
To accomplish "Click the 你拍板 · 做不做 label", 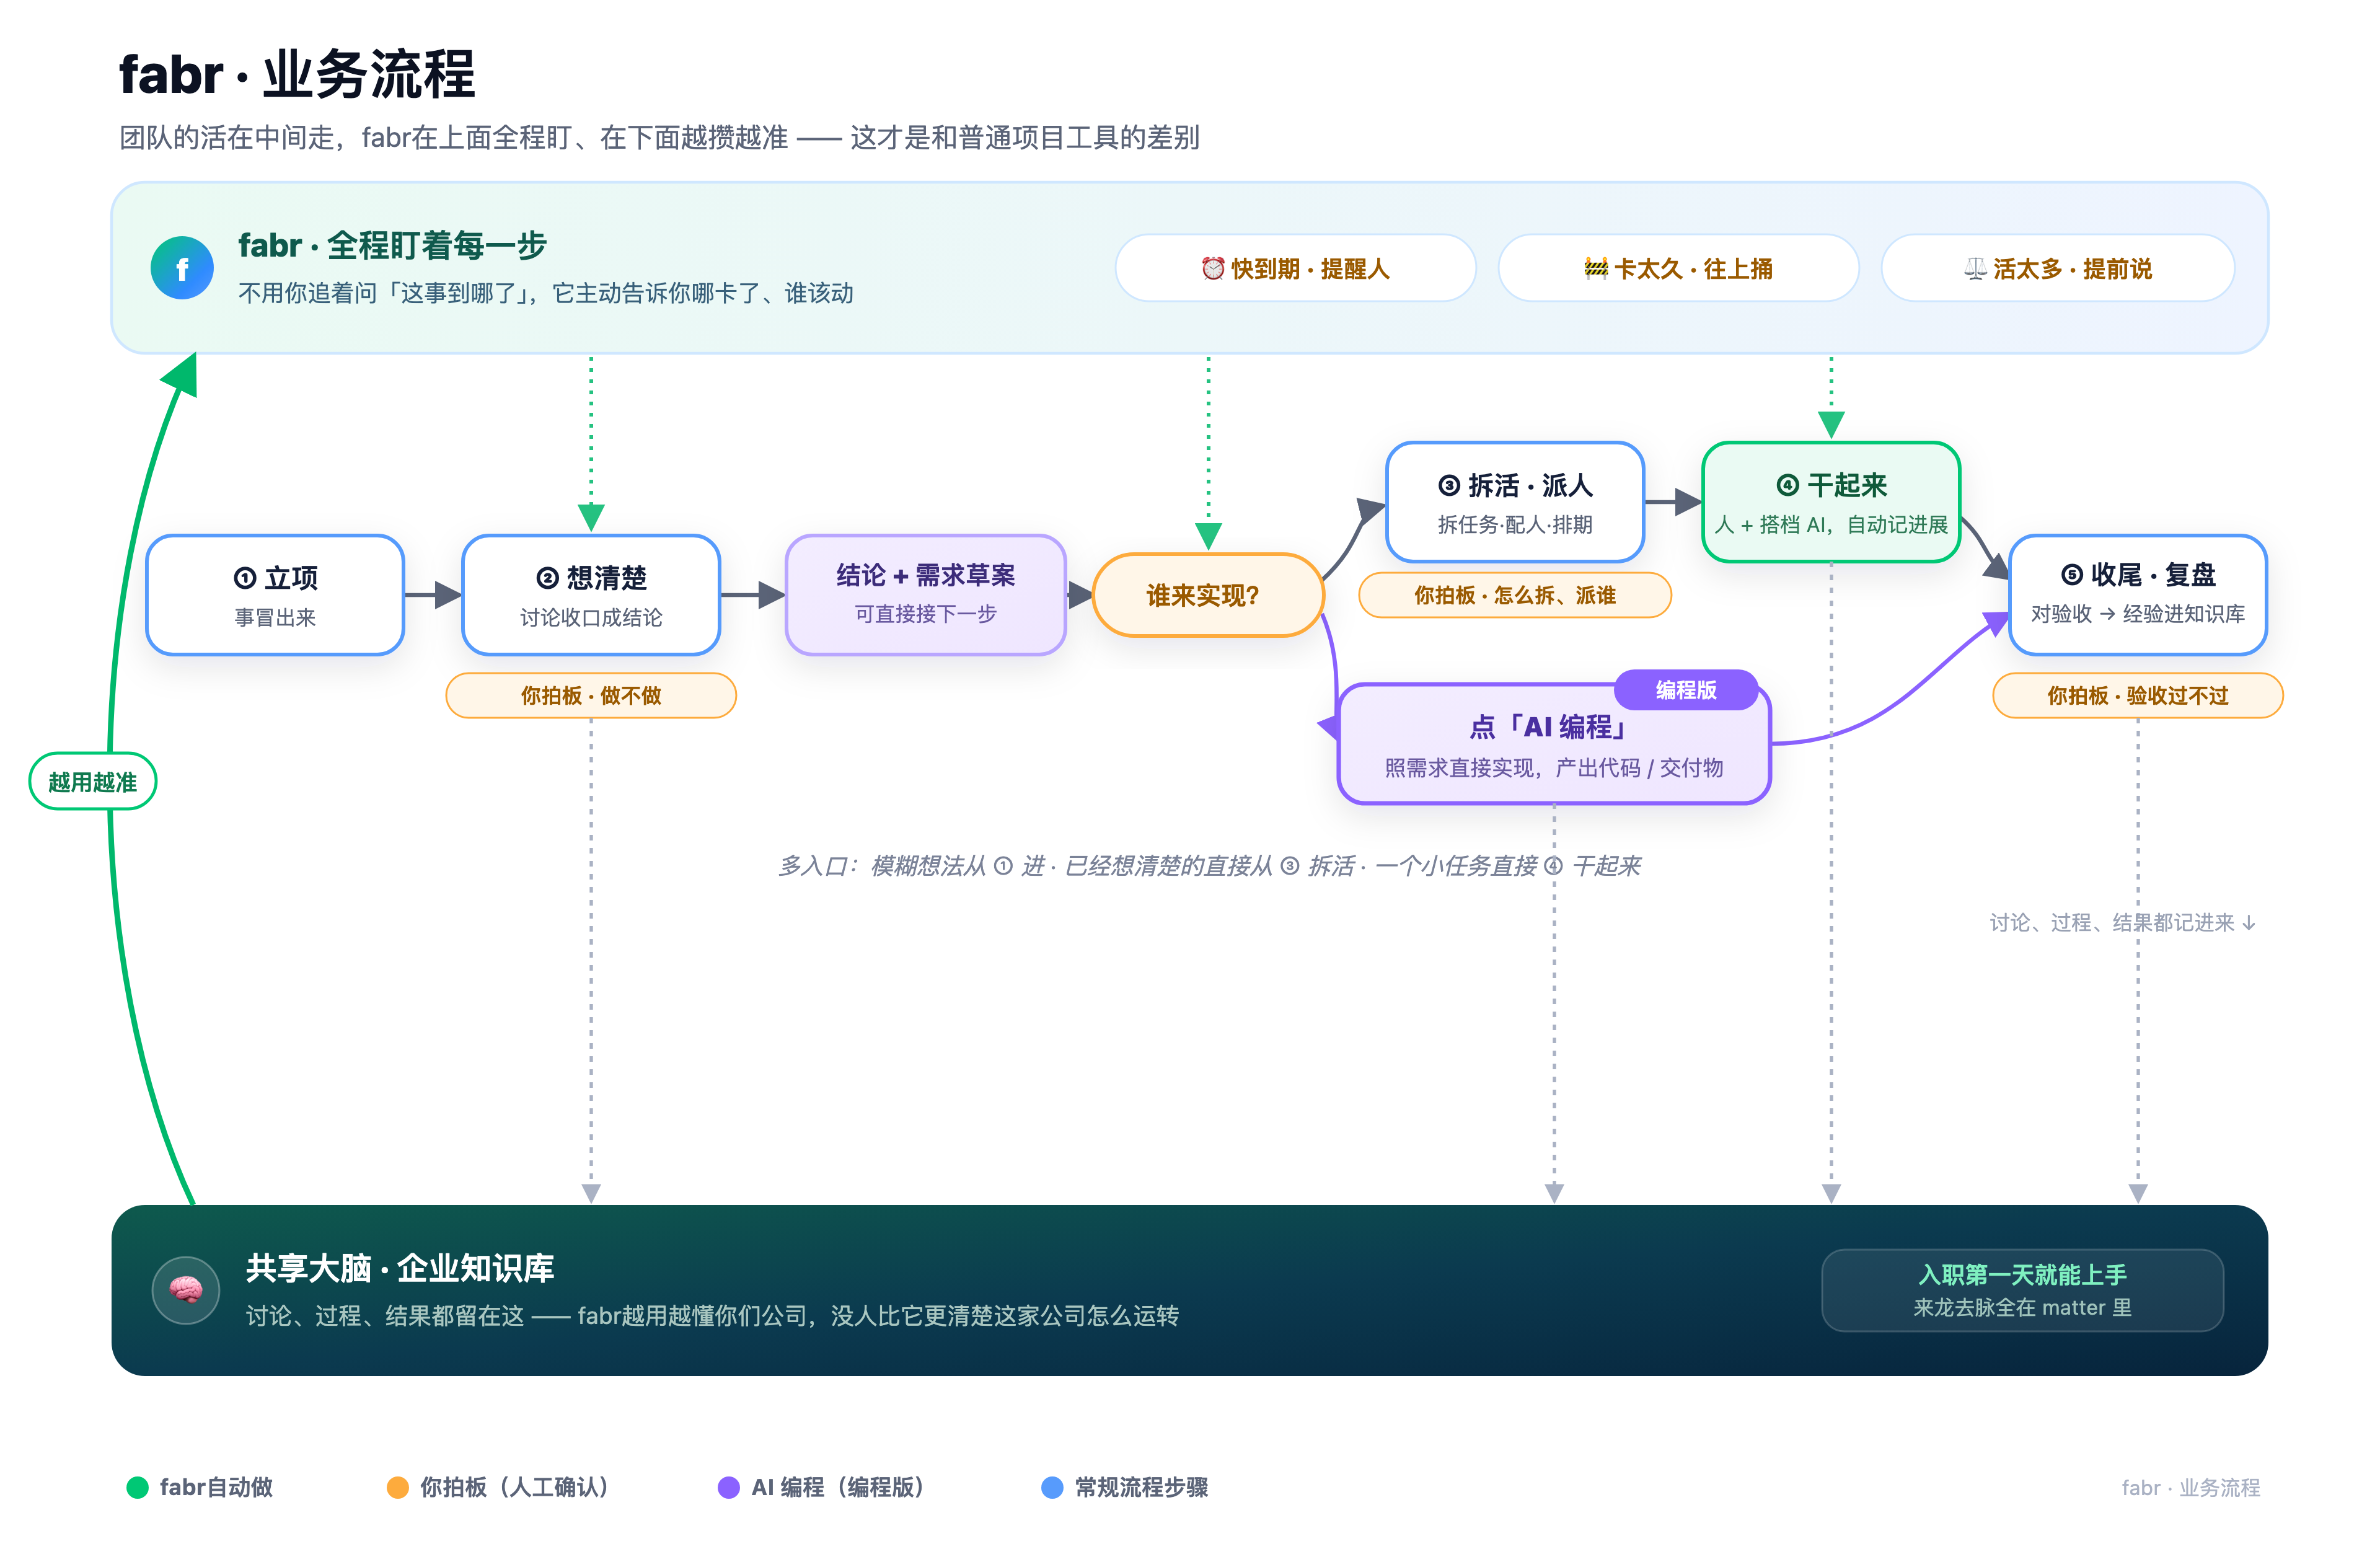I will tap(591, 695).
